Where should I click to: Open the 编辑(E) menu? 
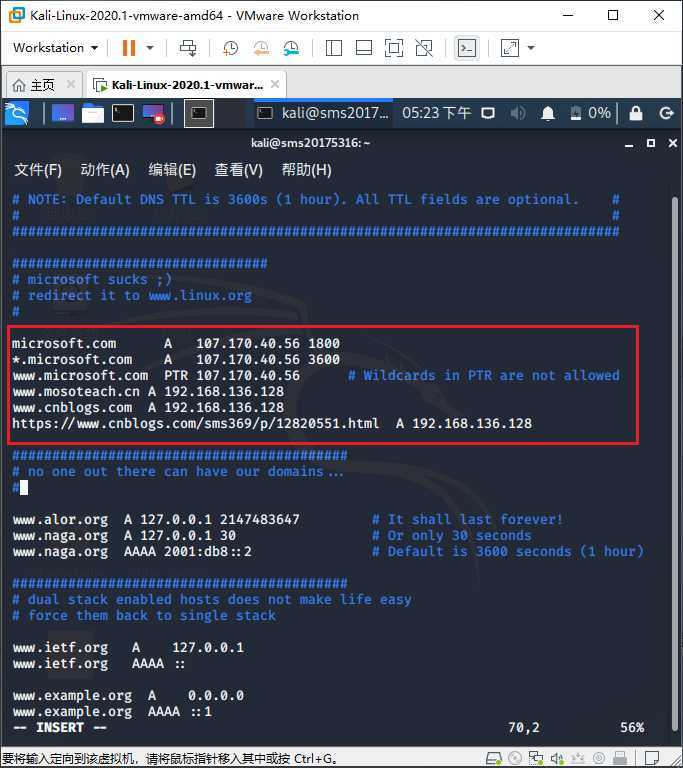(172, 170)
